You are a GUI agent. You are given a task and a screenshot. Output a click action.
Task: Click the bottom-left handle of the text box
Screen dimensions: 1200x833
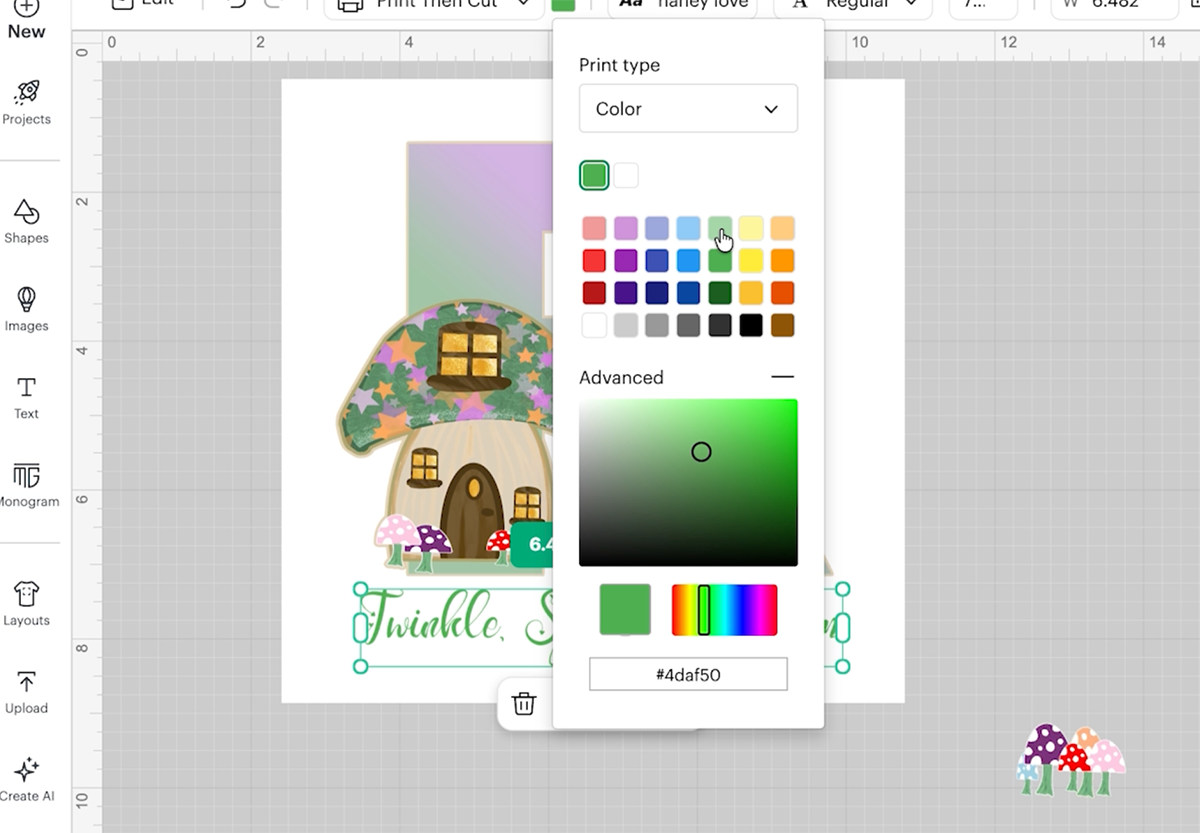(361, 666)
